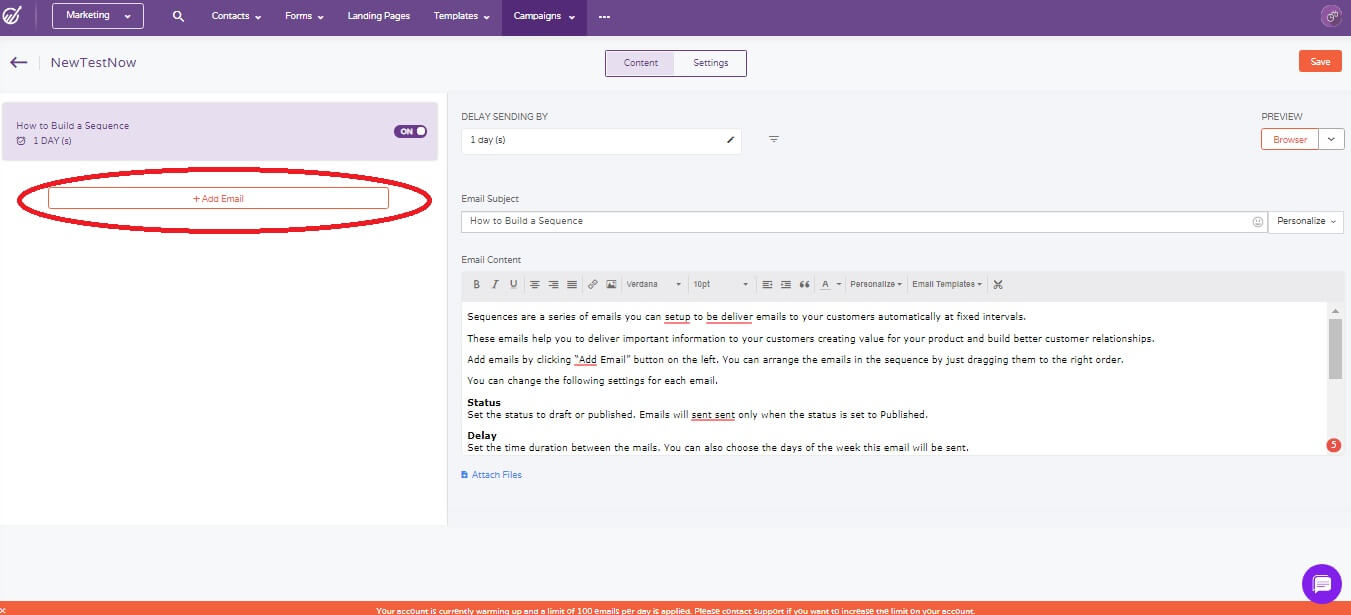Screen dimensions: 1351x615
Task: Click the emoji icon in the subject field
Action: (x=1257, y=221)
